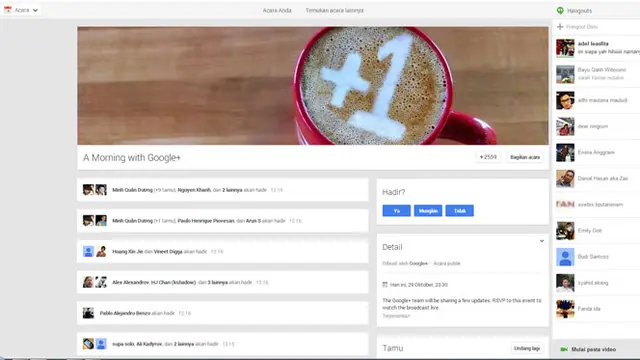
Task: Click Pablo Alejandro Benzo's avatar
Action: point(88,313)
